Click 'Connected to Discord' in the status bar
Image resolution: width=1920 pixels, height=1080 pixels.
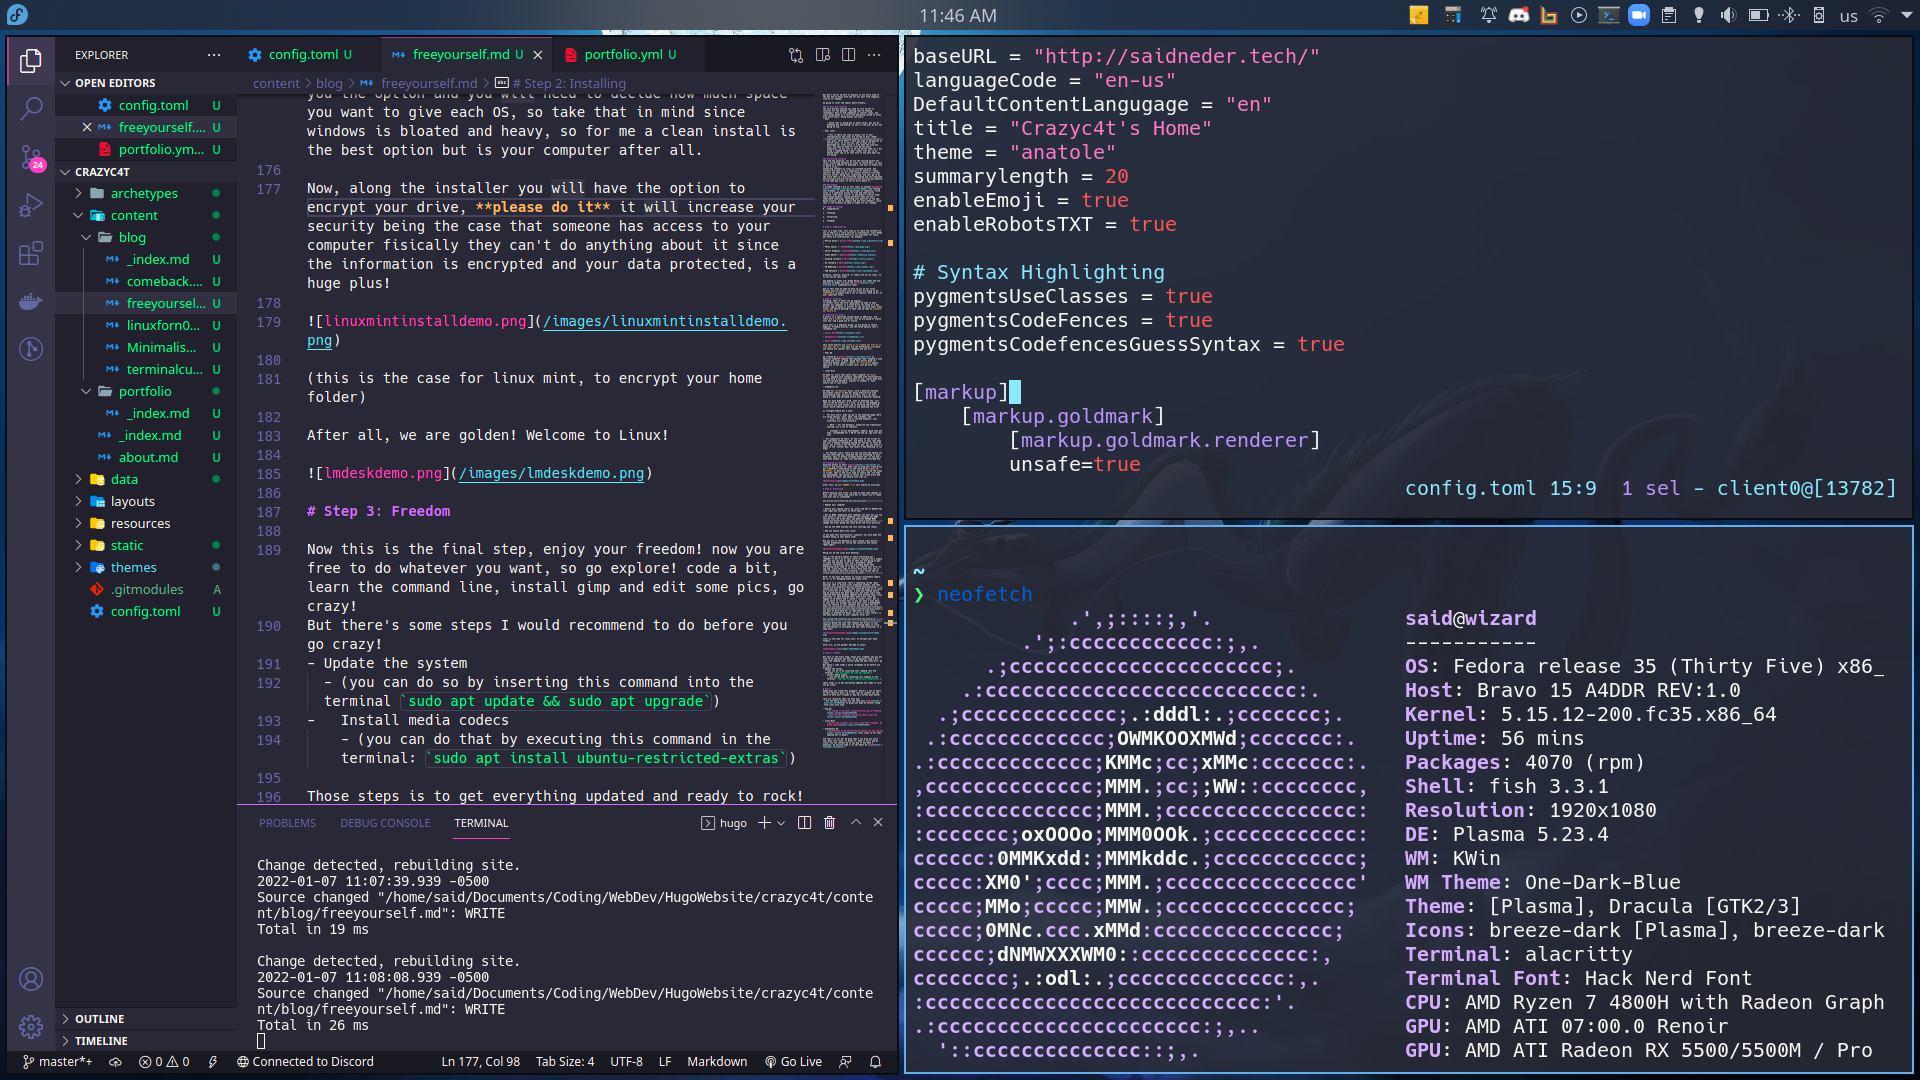[305, 1062]
